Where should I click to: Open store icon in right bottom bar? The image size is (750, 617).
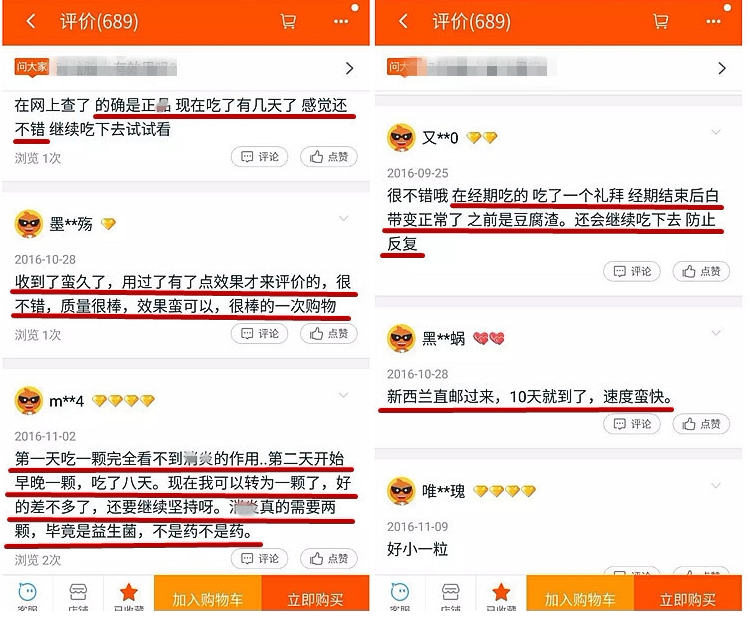[450, 595]
